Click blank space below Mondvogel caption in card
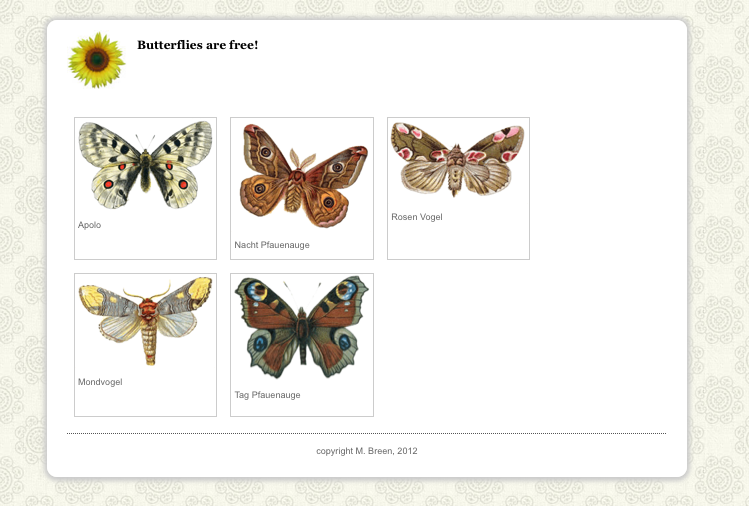This screenshot has width=749, height=506. (x=145, y=401)
